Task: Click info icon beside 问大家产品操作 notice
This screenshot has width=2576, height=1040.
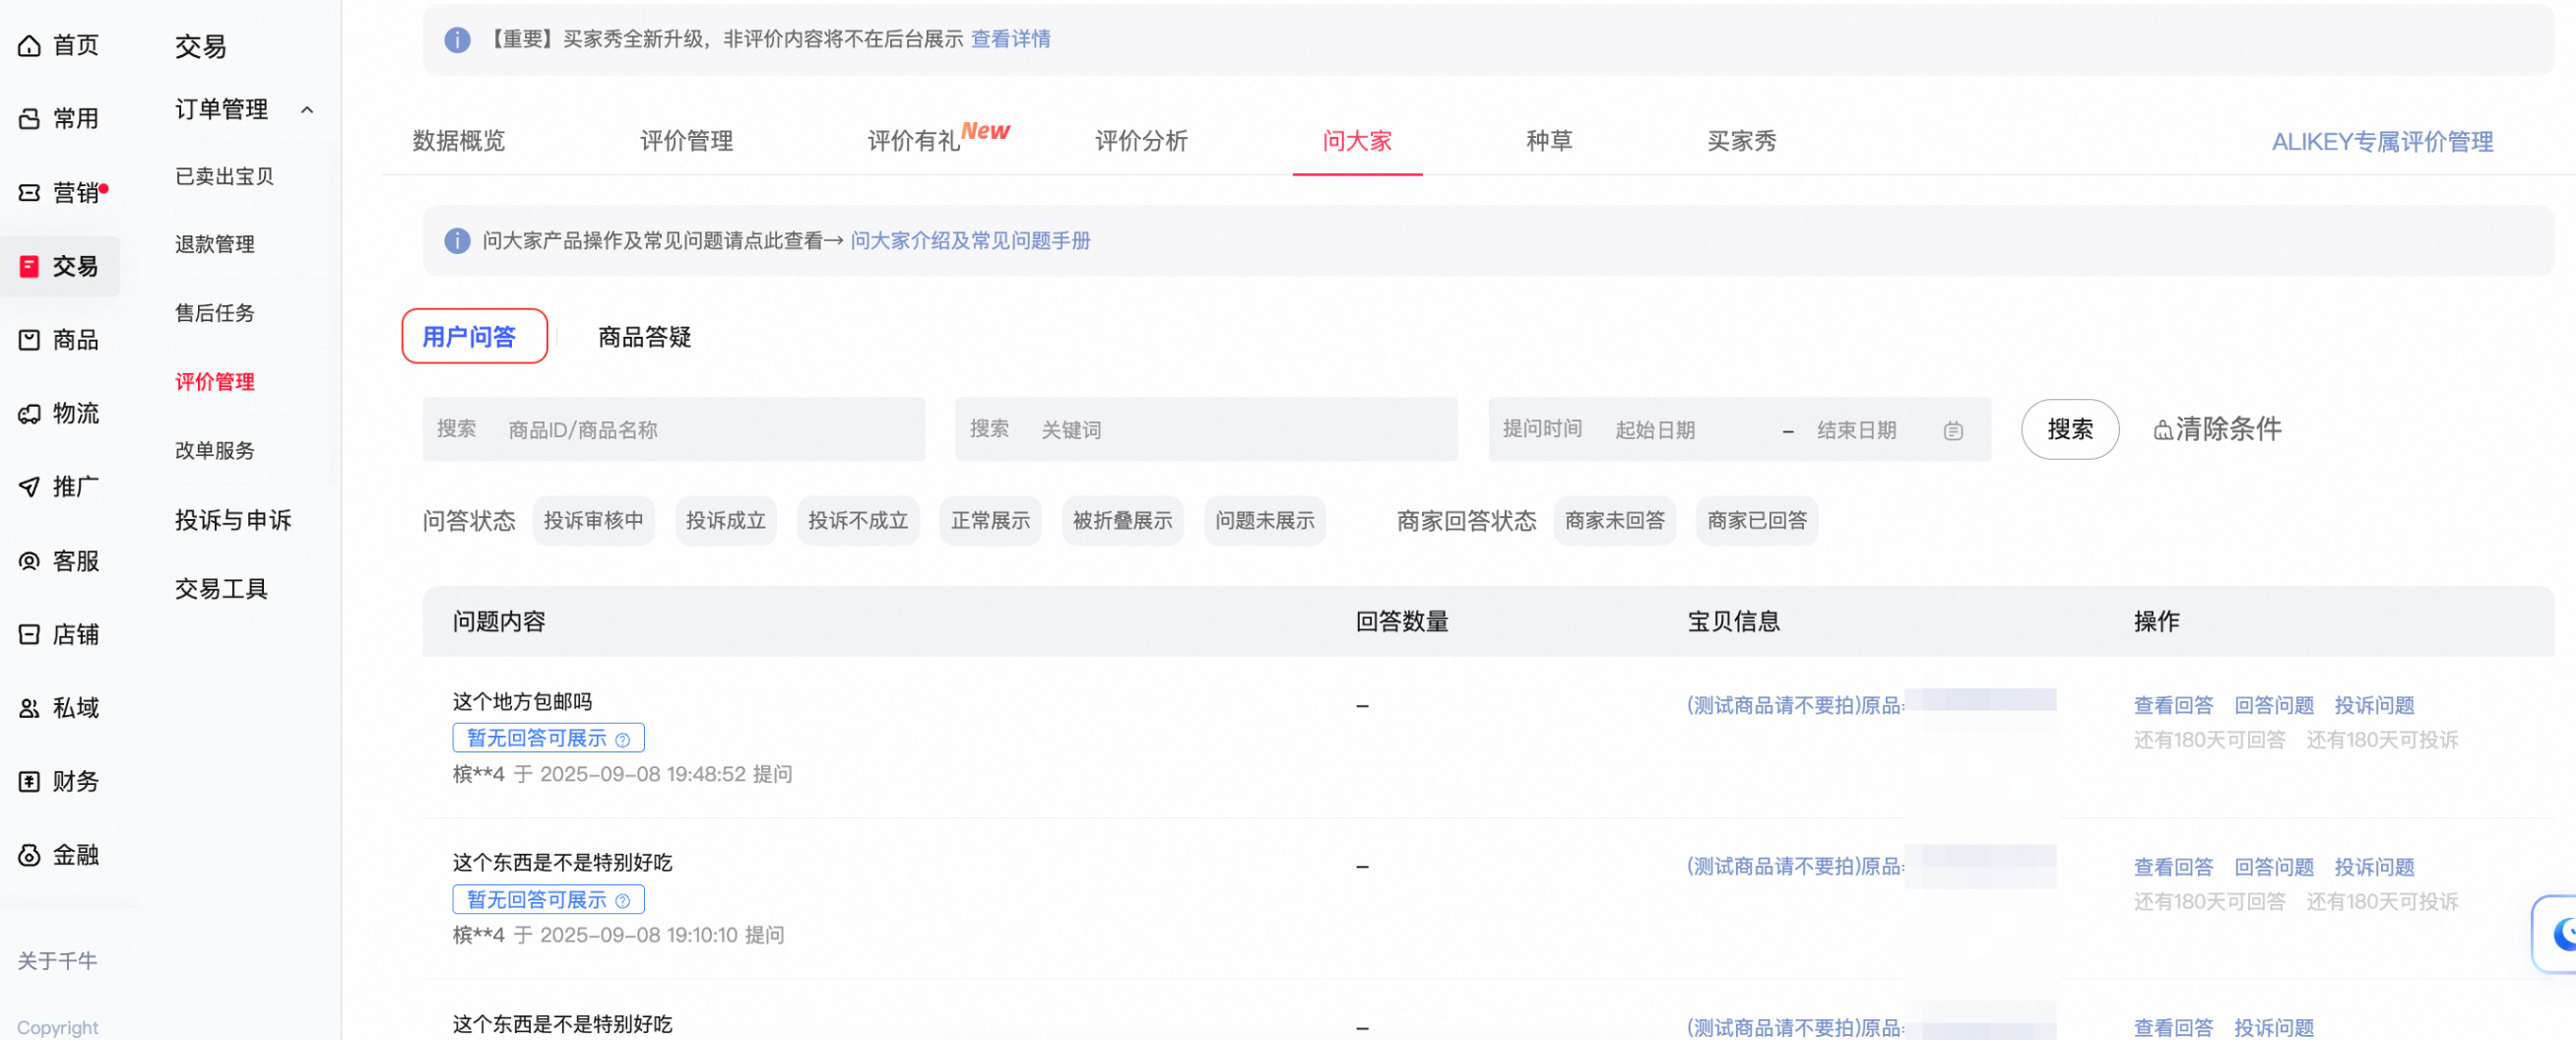Action: click(x=457, y=241)
